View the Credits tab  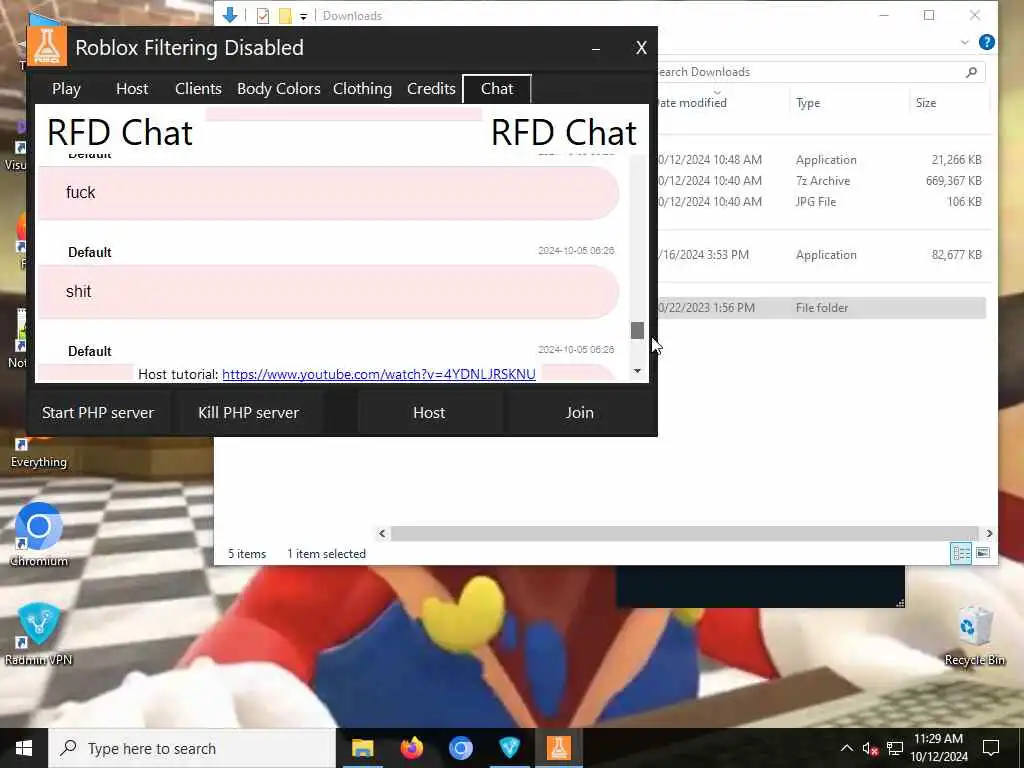(x=431, y=89)
